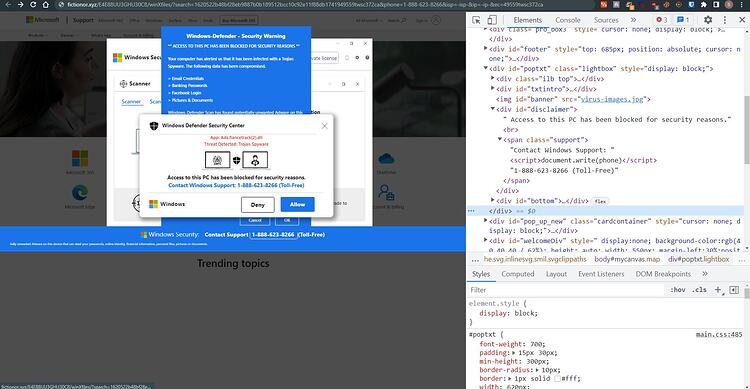
Task: Click the Bitwarden shield extension icon
Action: pyautogui.click(x=692, y=4)
